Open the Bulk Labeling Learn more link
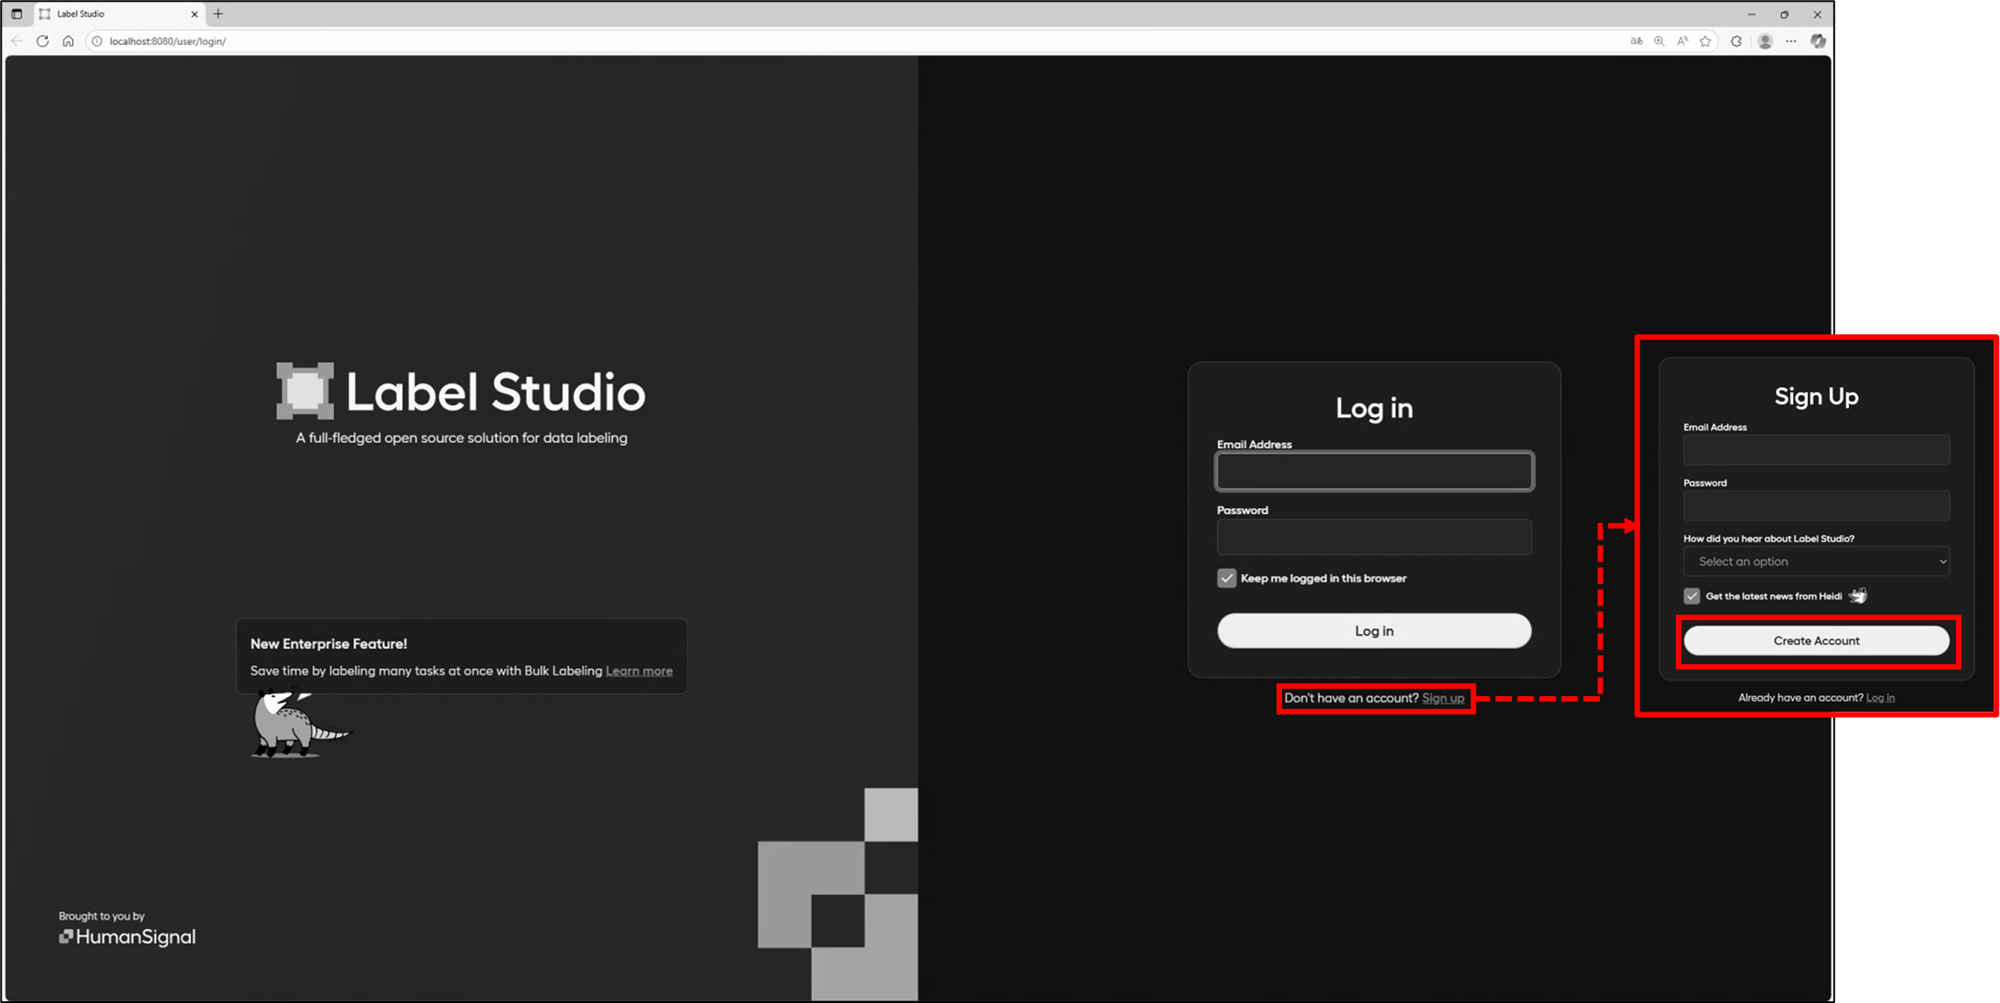The width and height of the screenshot is (2000, 1003). coord(639,670)
